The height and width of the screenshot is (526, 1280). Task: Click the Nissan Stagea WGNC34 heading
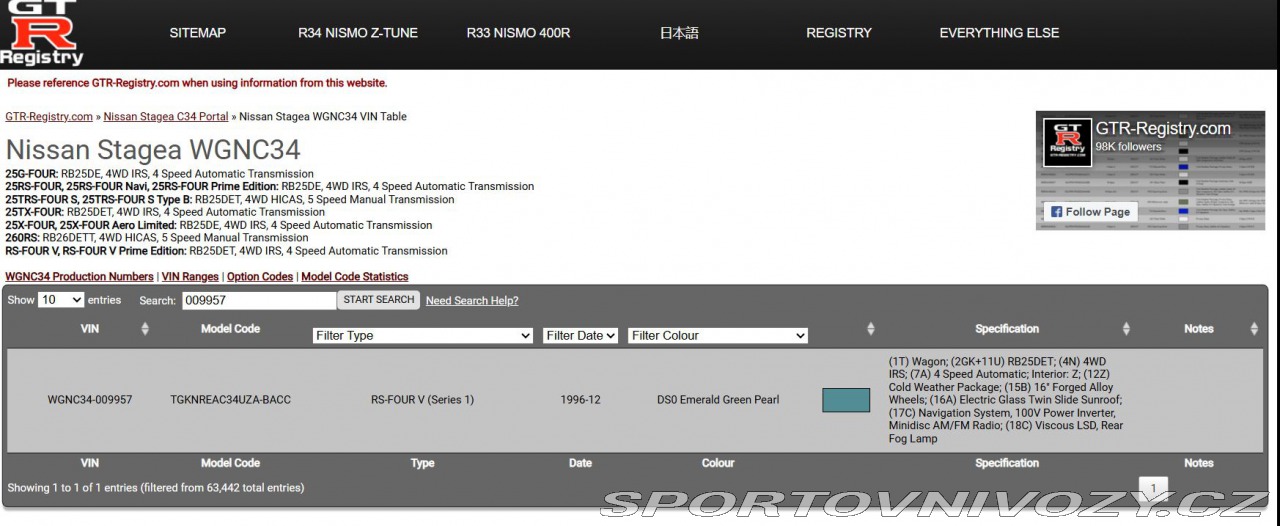click(153, 150)
